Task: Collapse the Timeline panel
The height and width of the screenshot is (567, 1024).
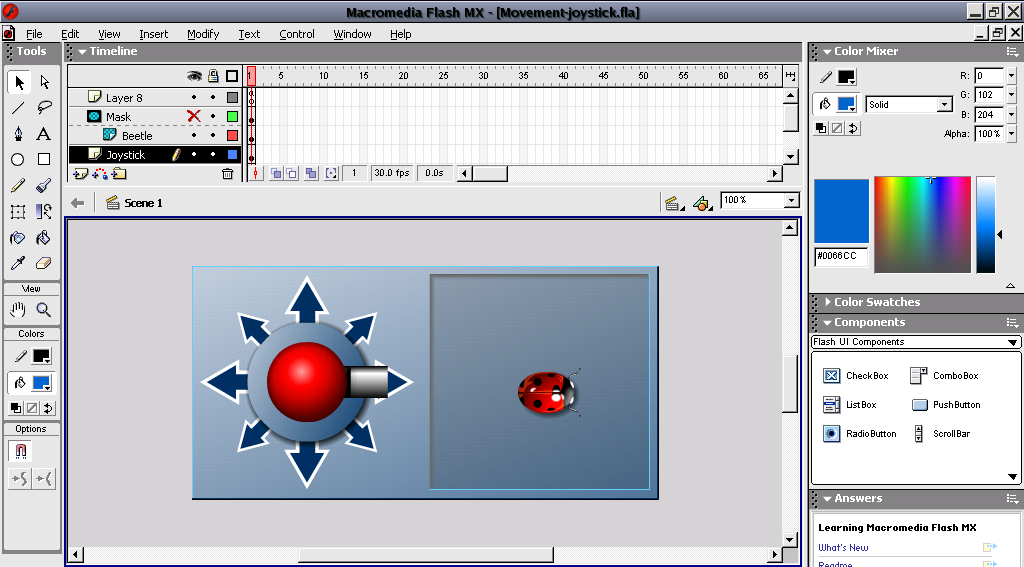Action: pos(82,52)
